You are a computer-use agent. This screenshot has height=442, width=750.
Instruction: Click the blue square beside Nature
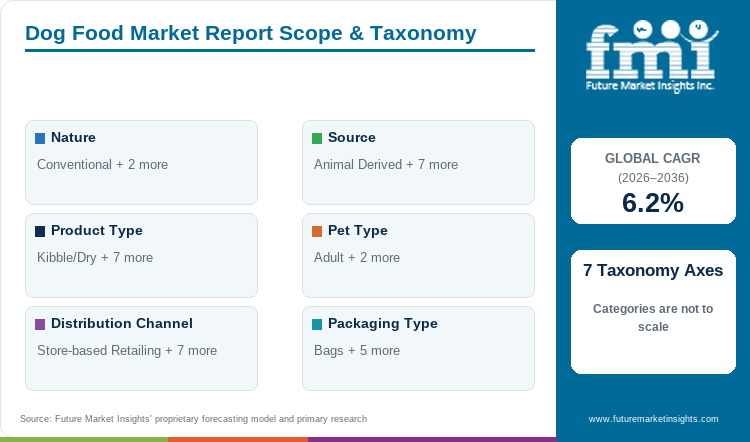coord(40,138)
